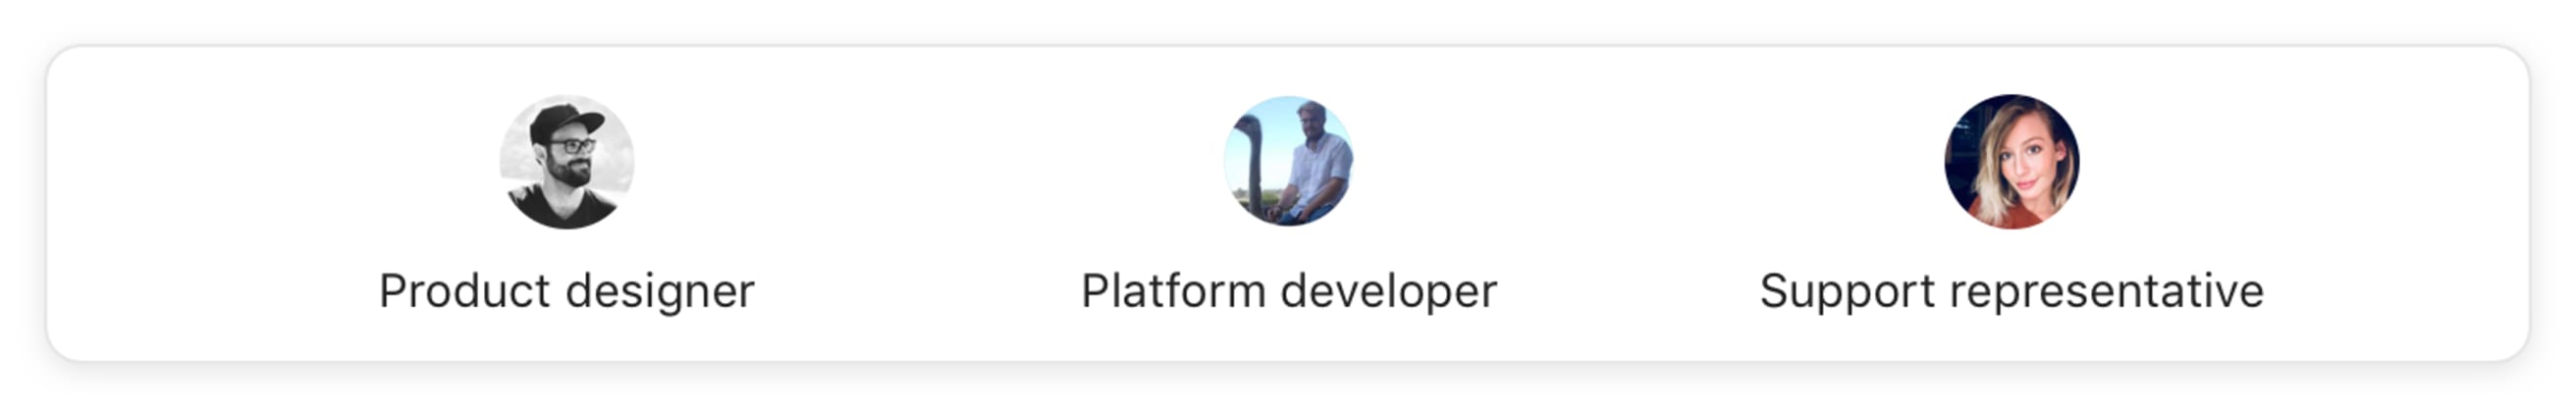Click the Product designer avatar photo
The height and width of the screenshot is (408, 2576).
pos(567,161)
